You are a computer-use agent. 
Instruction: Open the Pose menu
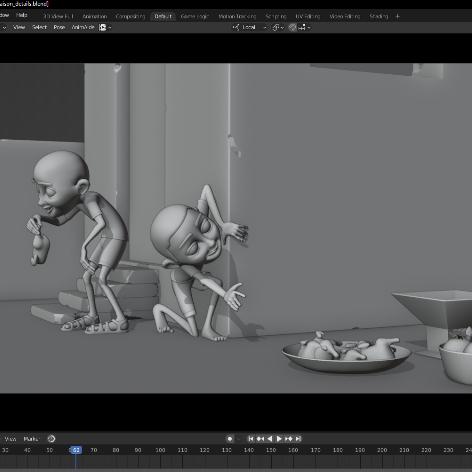click(x=59, y=27)
